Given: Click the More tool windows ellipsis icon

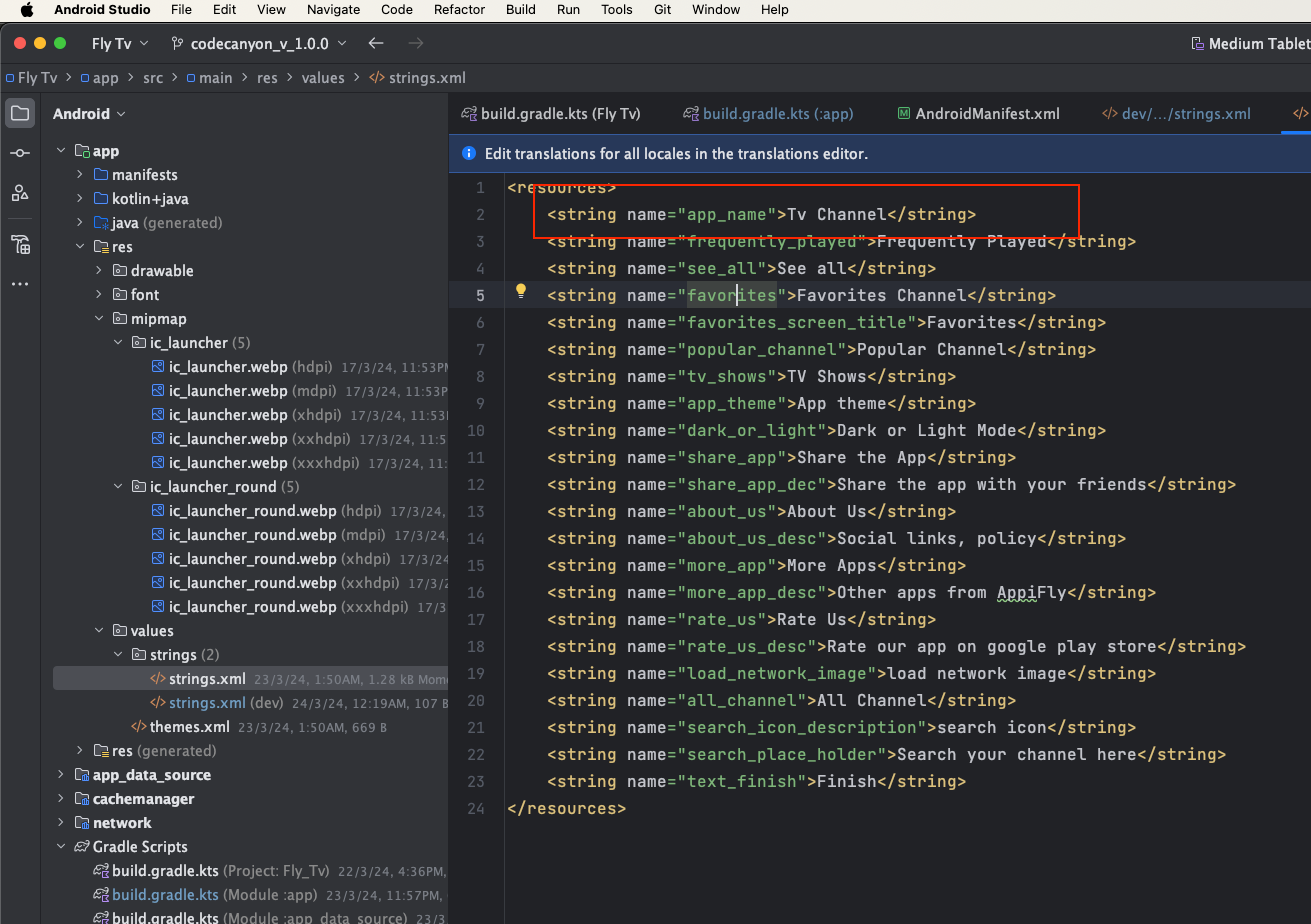Looking at the screenshot, I should coord(20,284).
